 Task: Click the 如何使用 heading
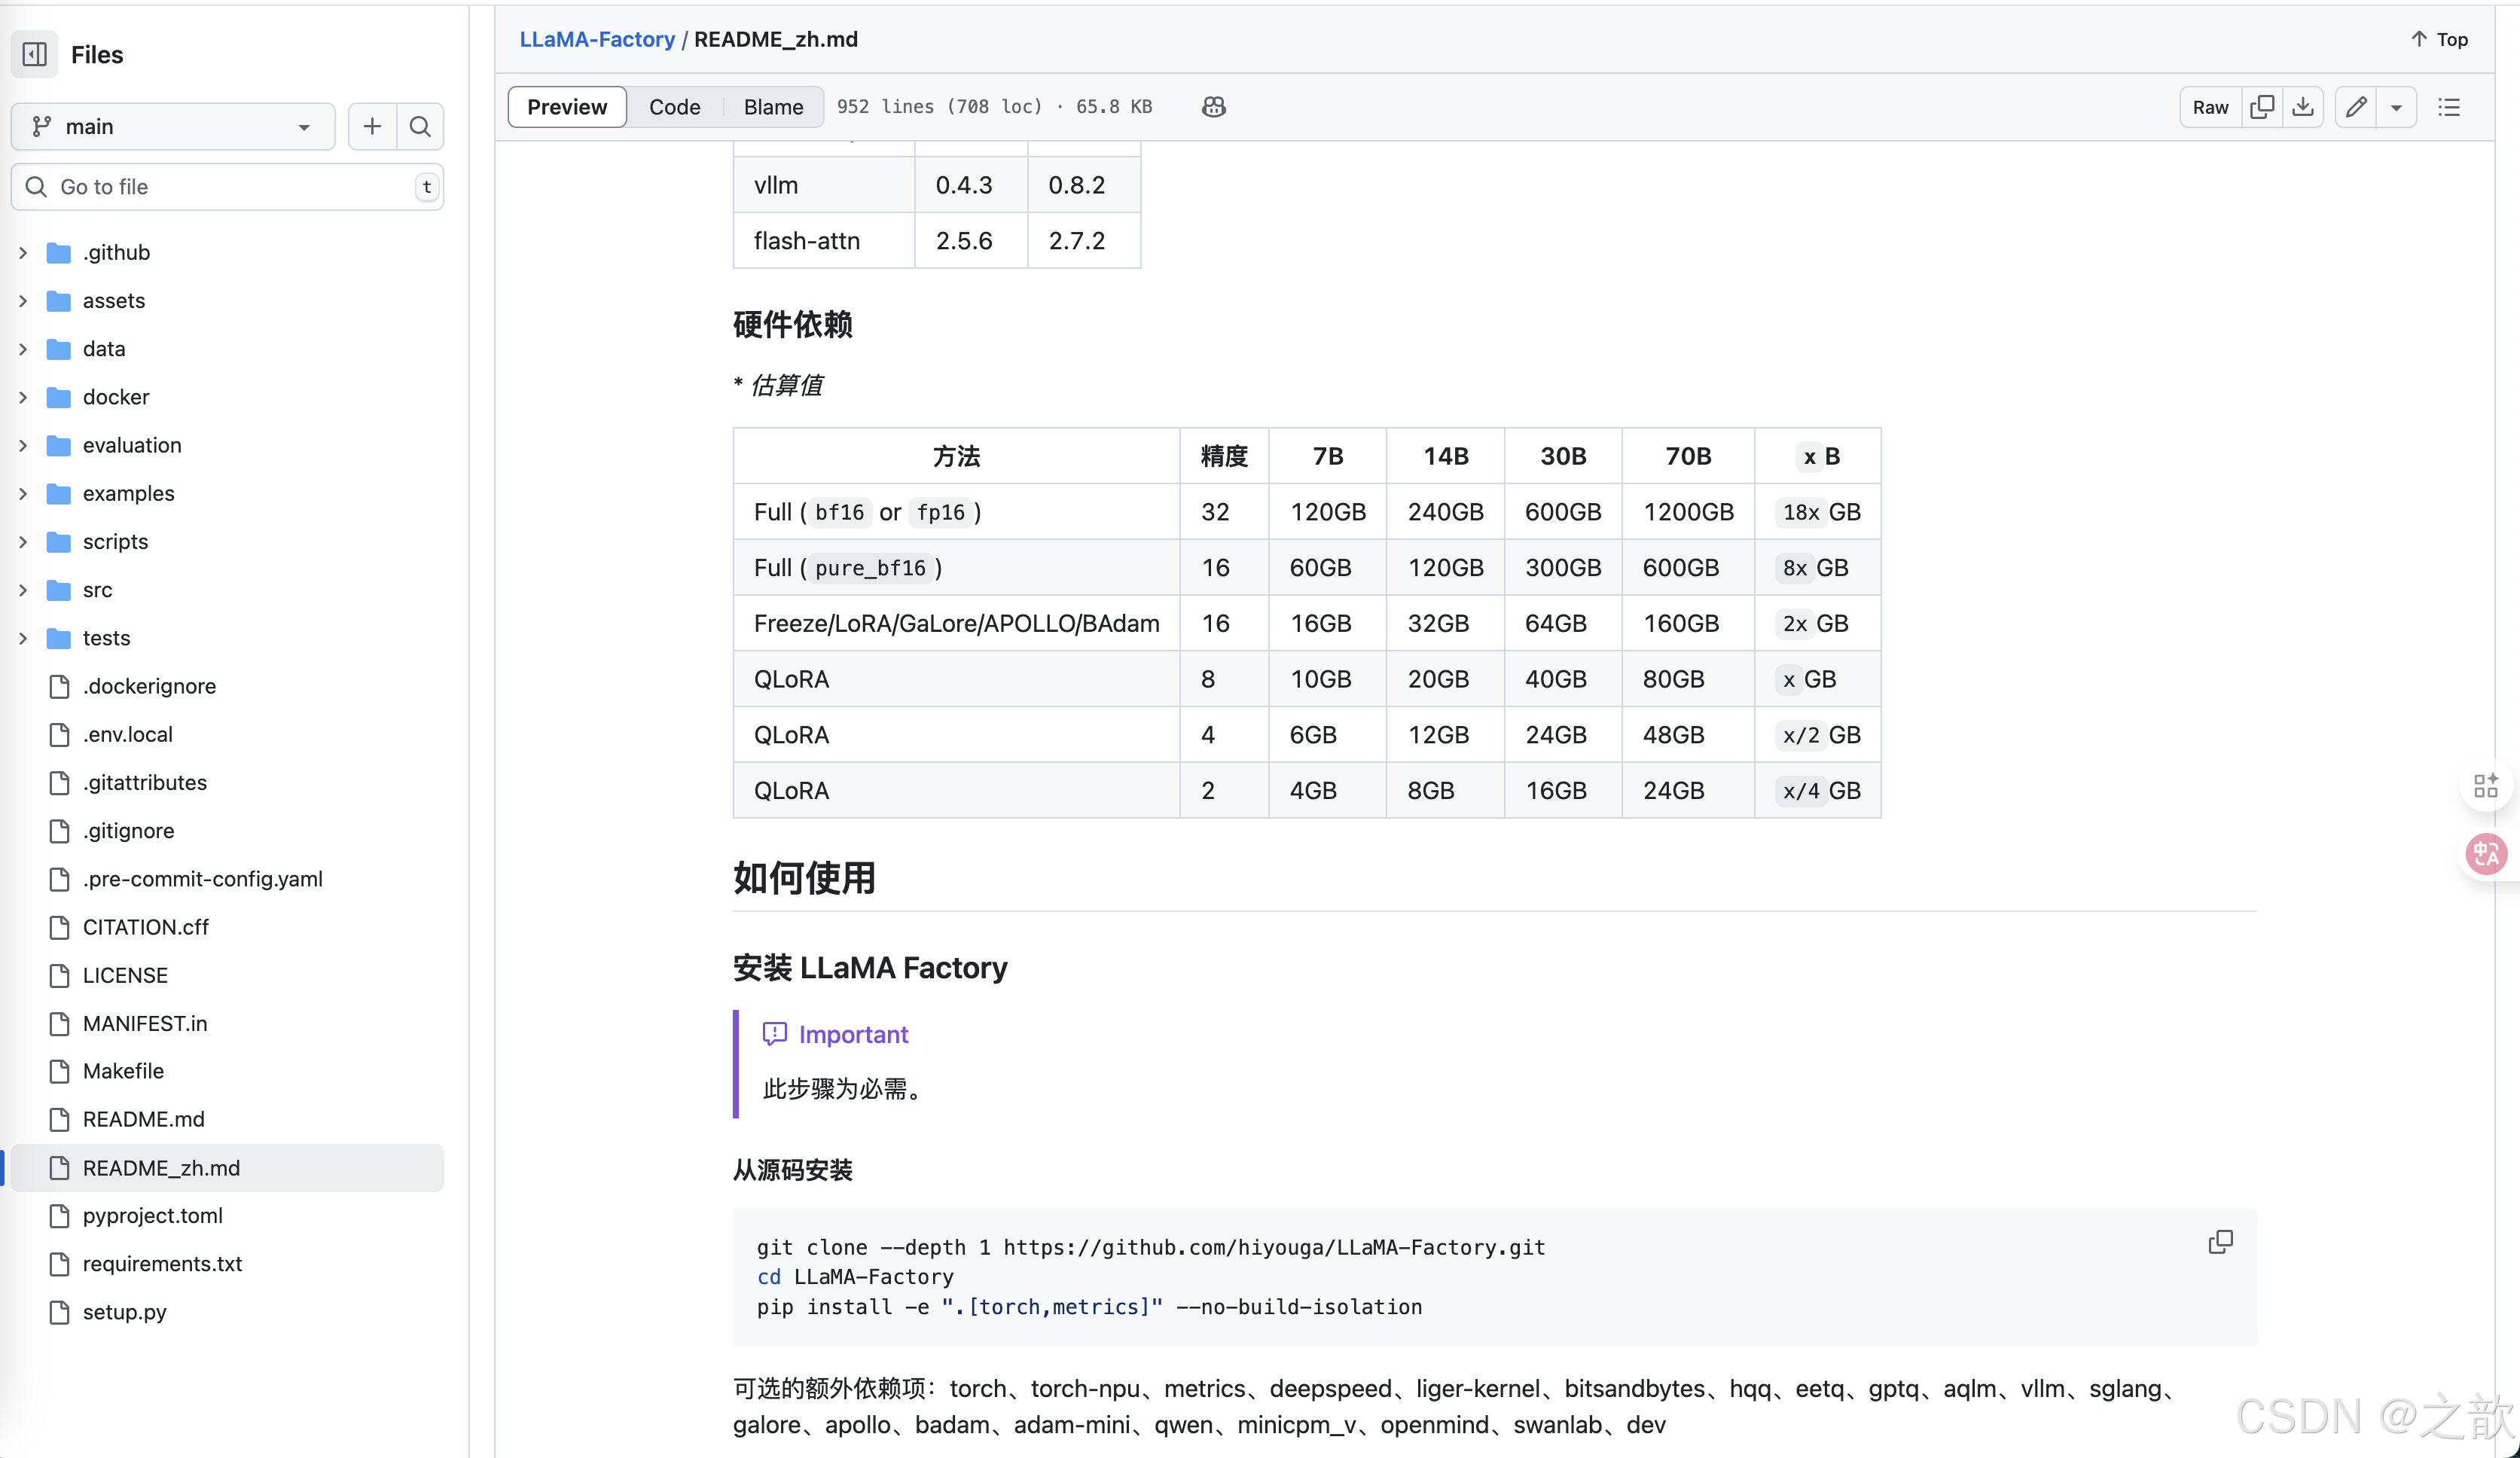click(x=804, y=878)
